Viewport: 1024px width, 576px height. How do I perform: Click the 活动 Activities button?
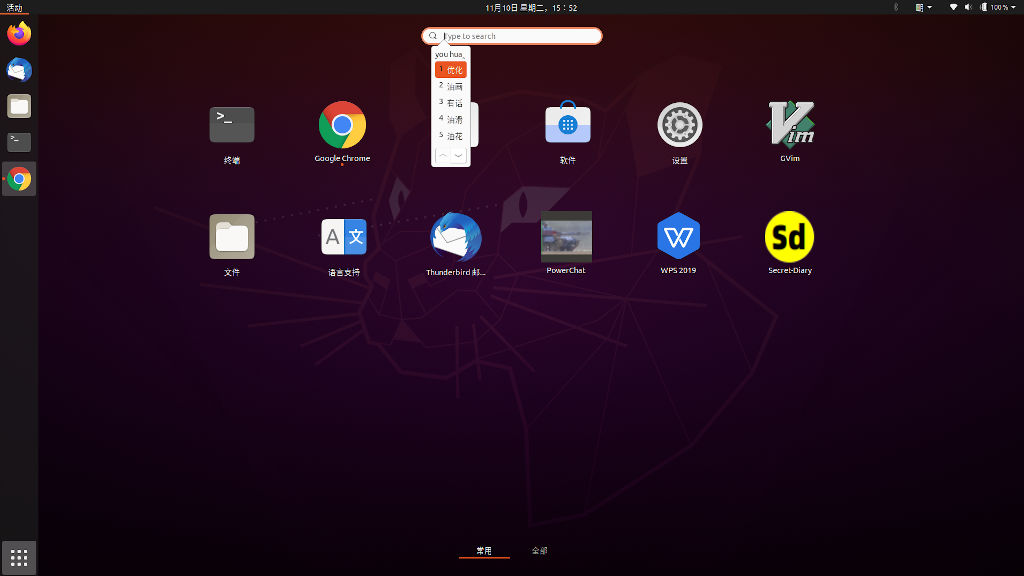point(14,7)
